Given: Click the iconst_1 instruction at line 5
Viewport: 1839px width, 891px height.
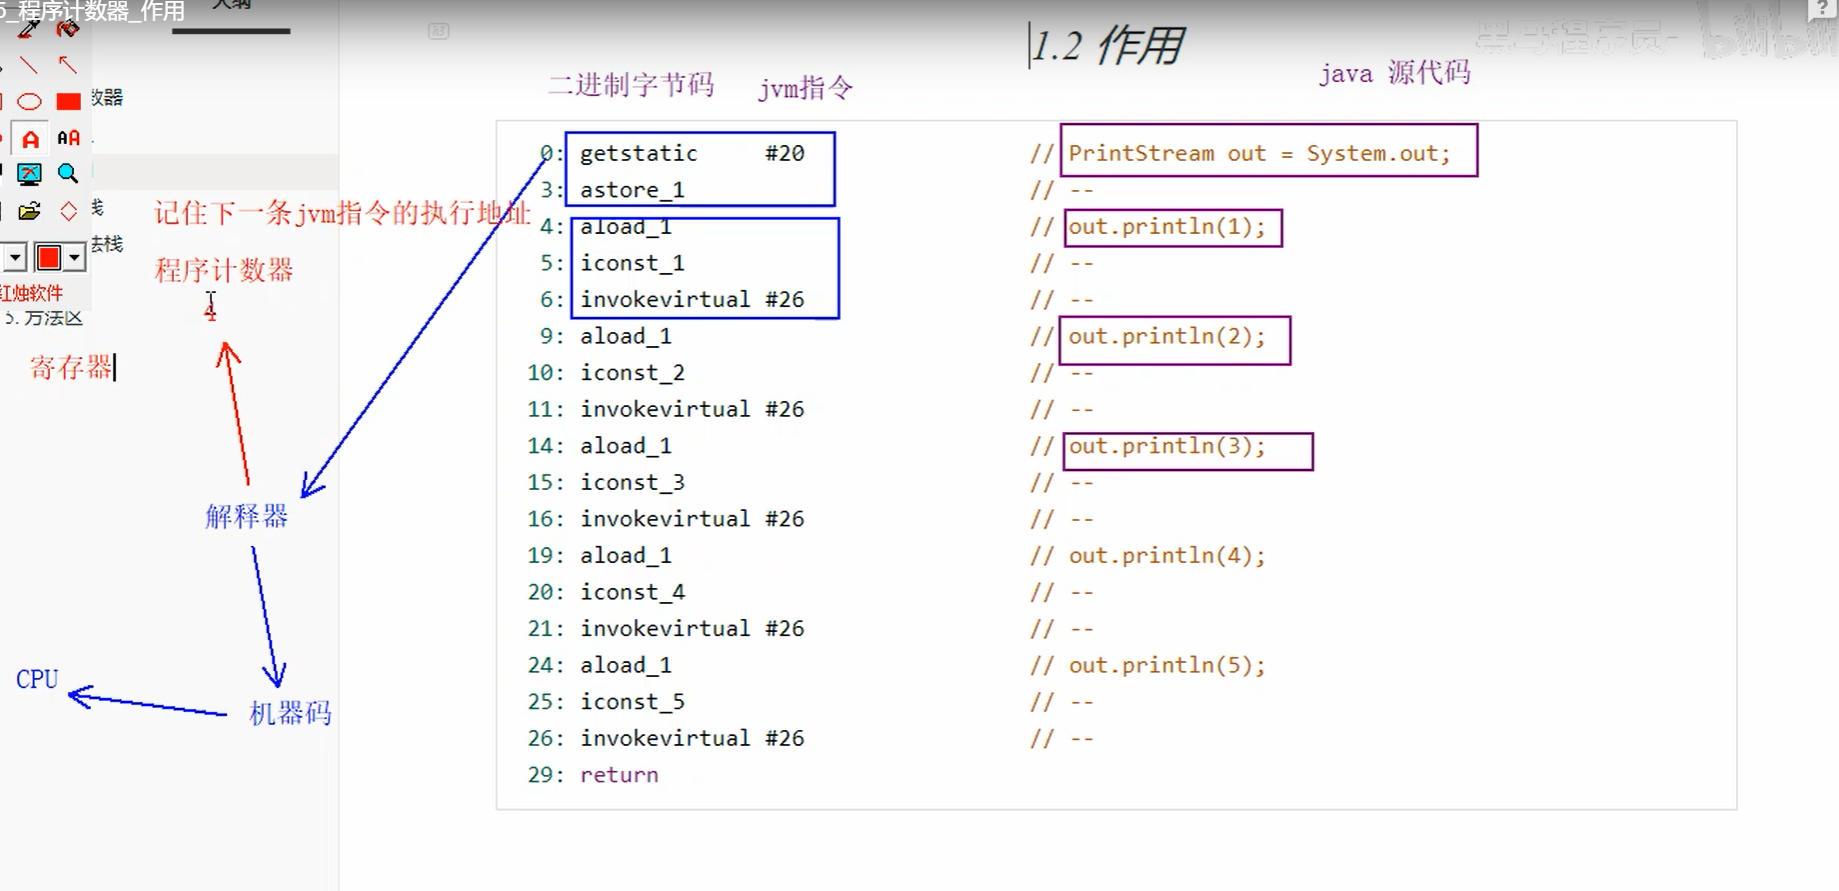Looking at the screenshot, I should click(632, 263).
